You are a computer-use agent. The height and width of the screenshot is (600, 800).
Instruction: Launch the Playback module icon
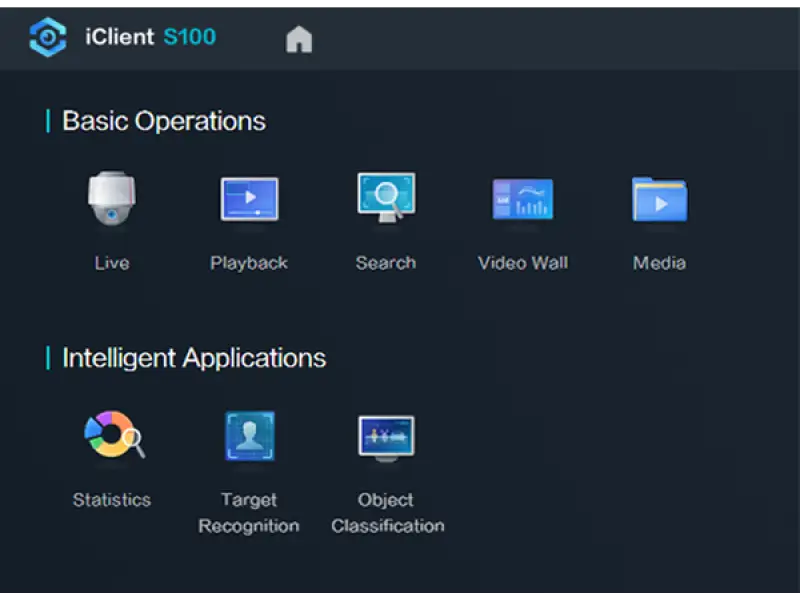pyautogui.click(x=249, y=199)
